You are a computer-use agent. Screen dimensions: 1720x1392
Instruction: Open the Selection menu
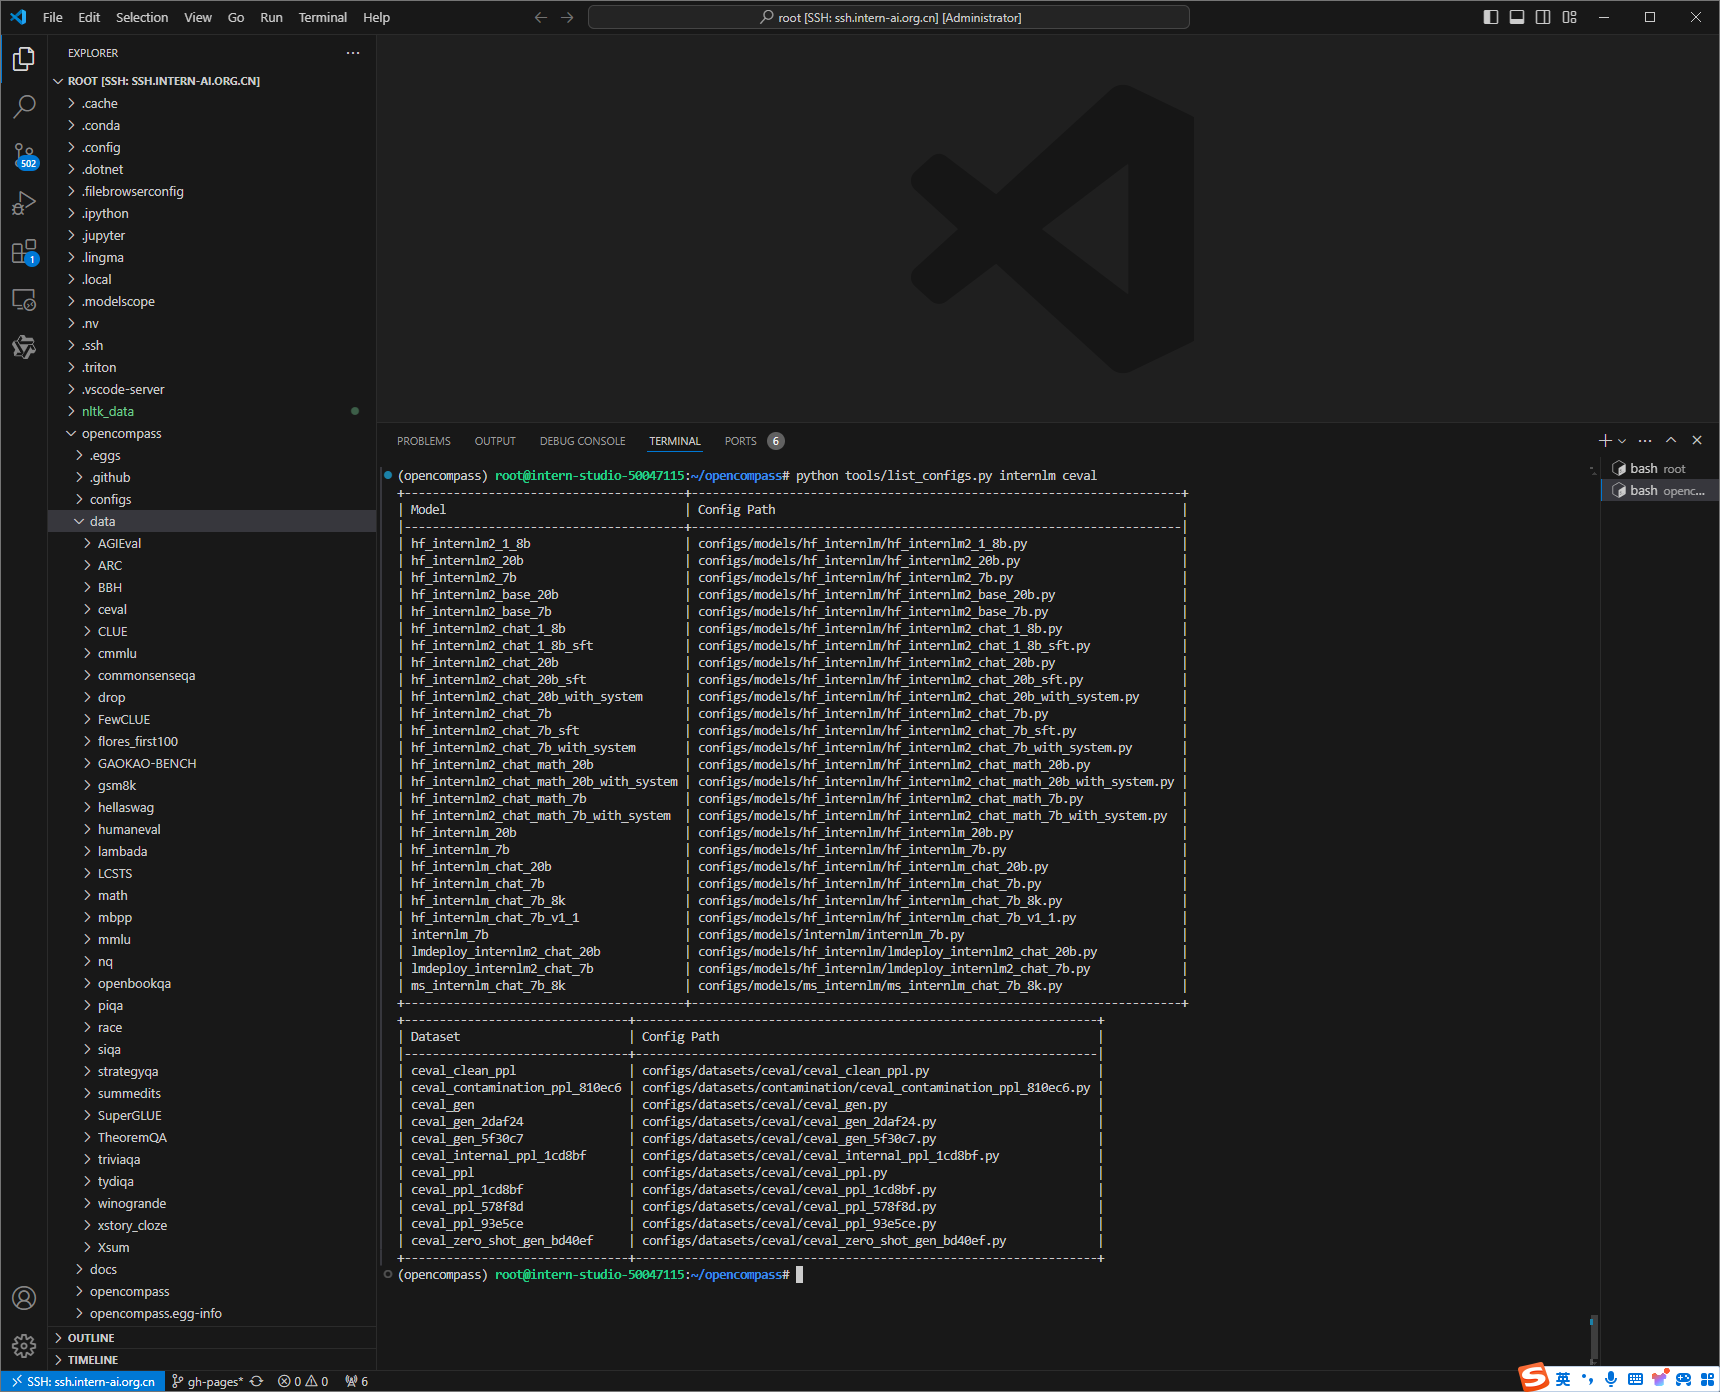[x=142, y=17]
